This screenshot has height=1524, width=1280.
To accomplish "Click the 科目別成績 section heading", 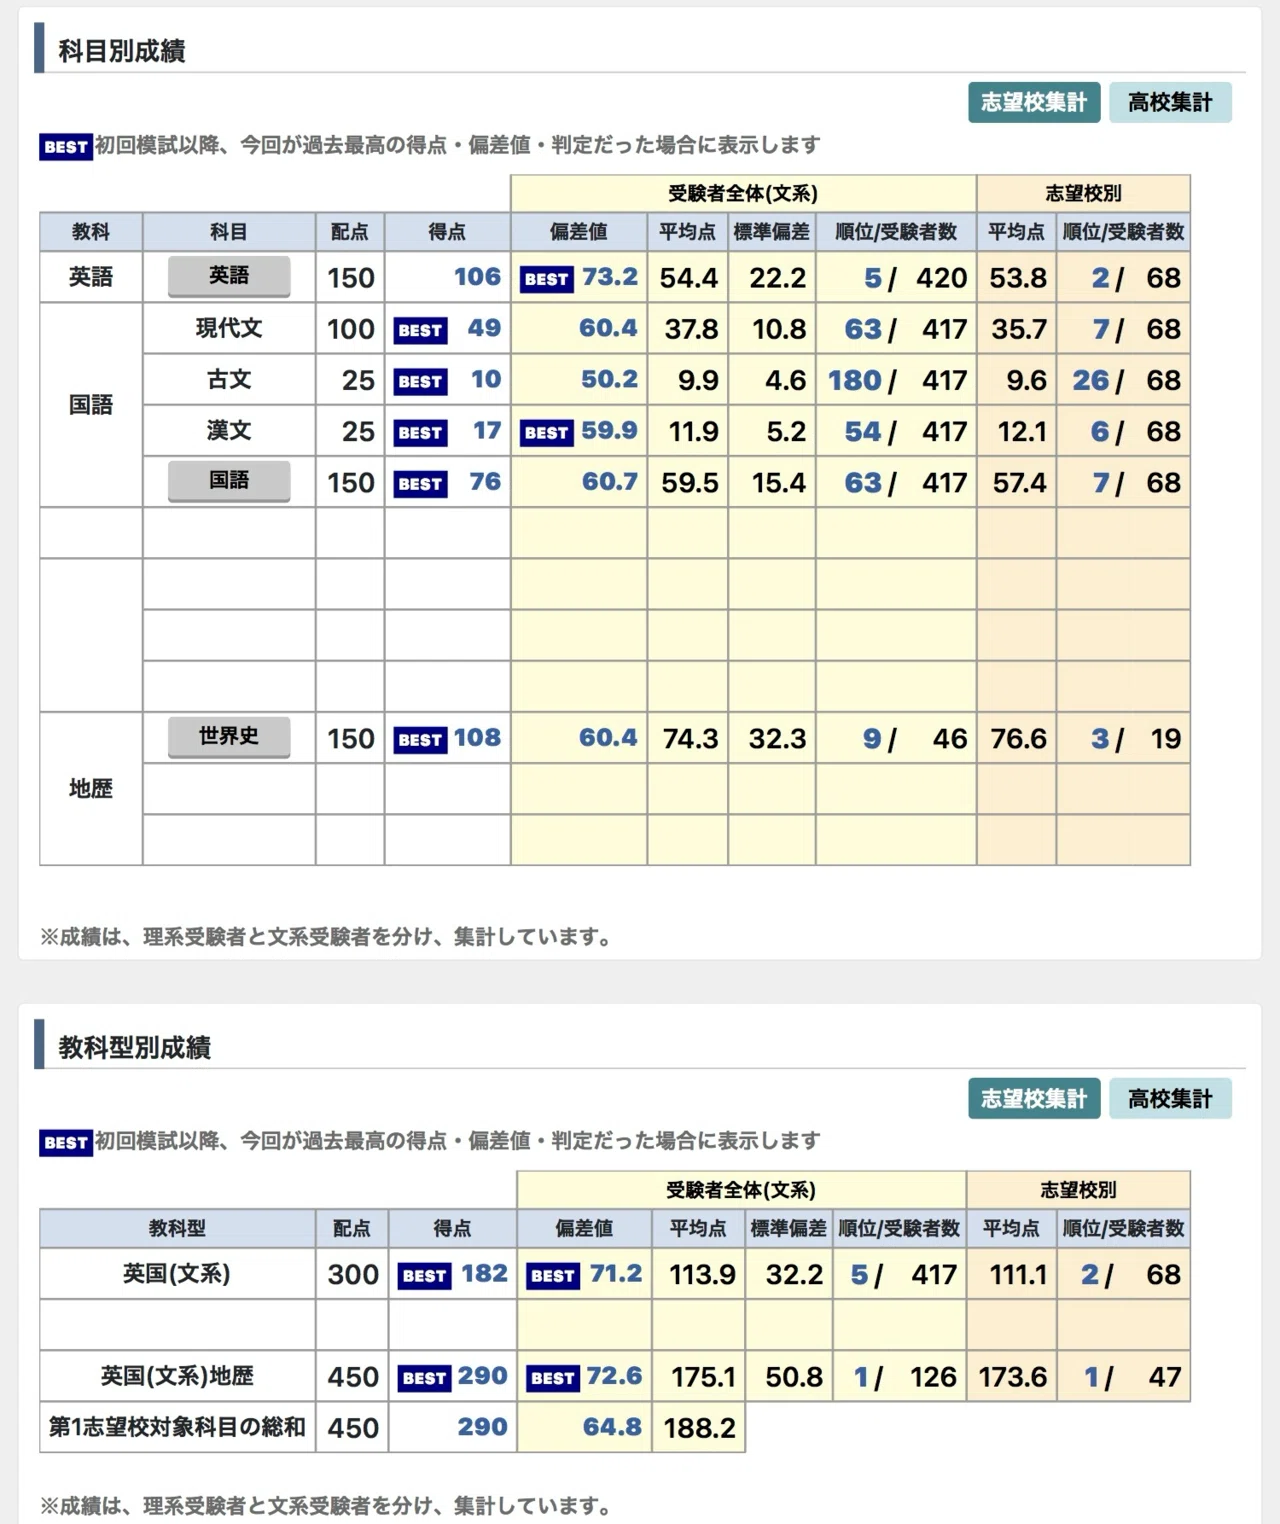I will coord(122,50).
